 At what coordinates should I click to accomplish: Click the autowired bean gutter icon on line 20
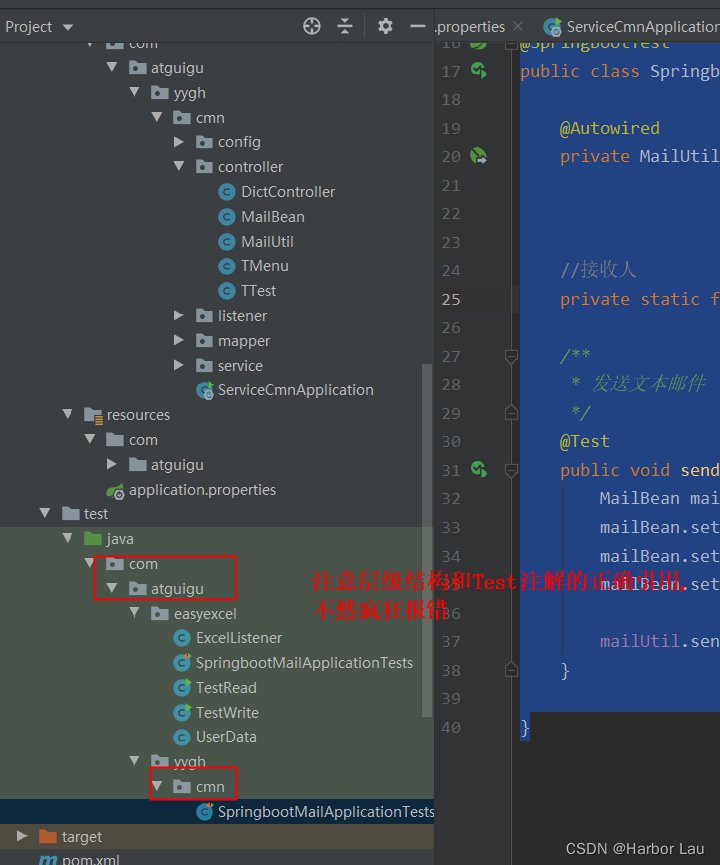click(x=478, y=156)
